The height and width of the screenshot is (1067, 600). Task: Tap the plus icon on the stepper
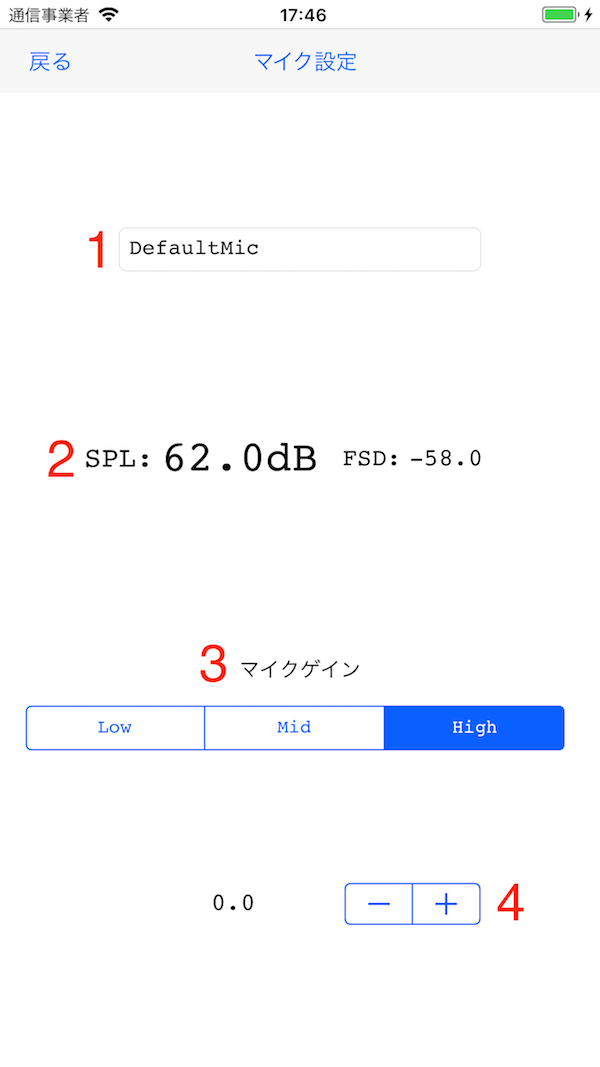(x=446, y=903)
